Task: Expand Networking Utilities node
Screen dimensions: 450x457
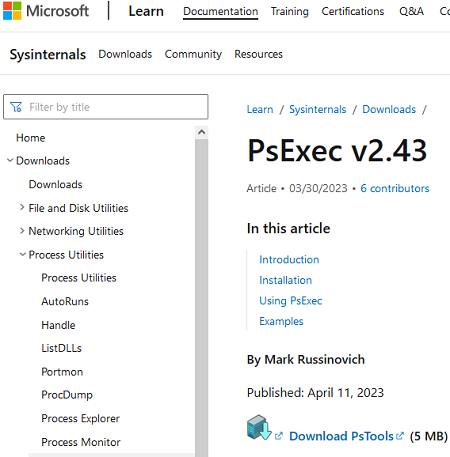Action: [x=22, y=231]
